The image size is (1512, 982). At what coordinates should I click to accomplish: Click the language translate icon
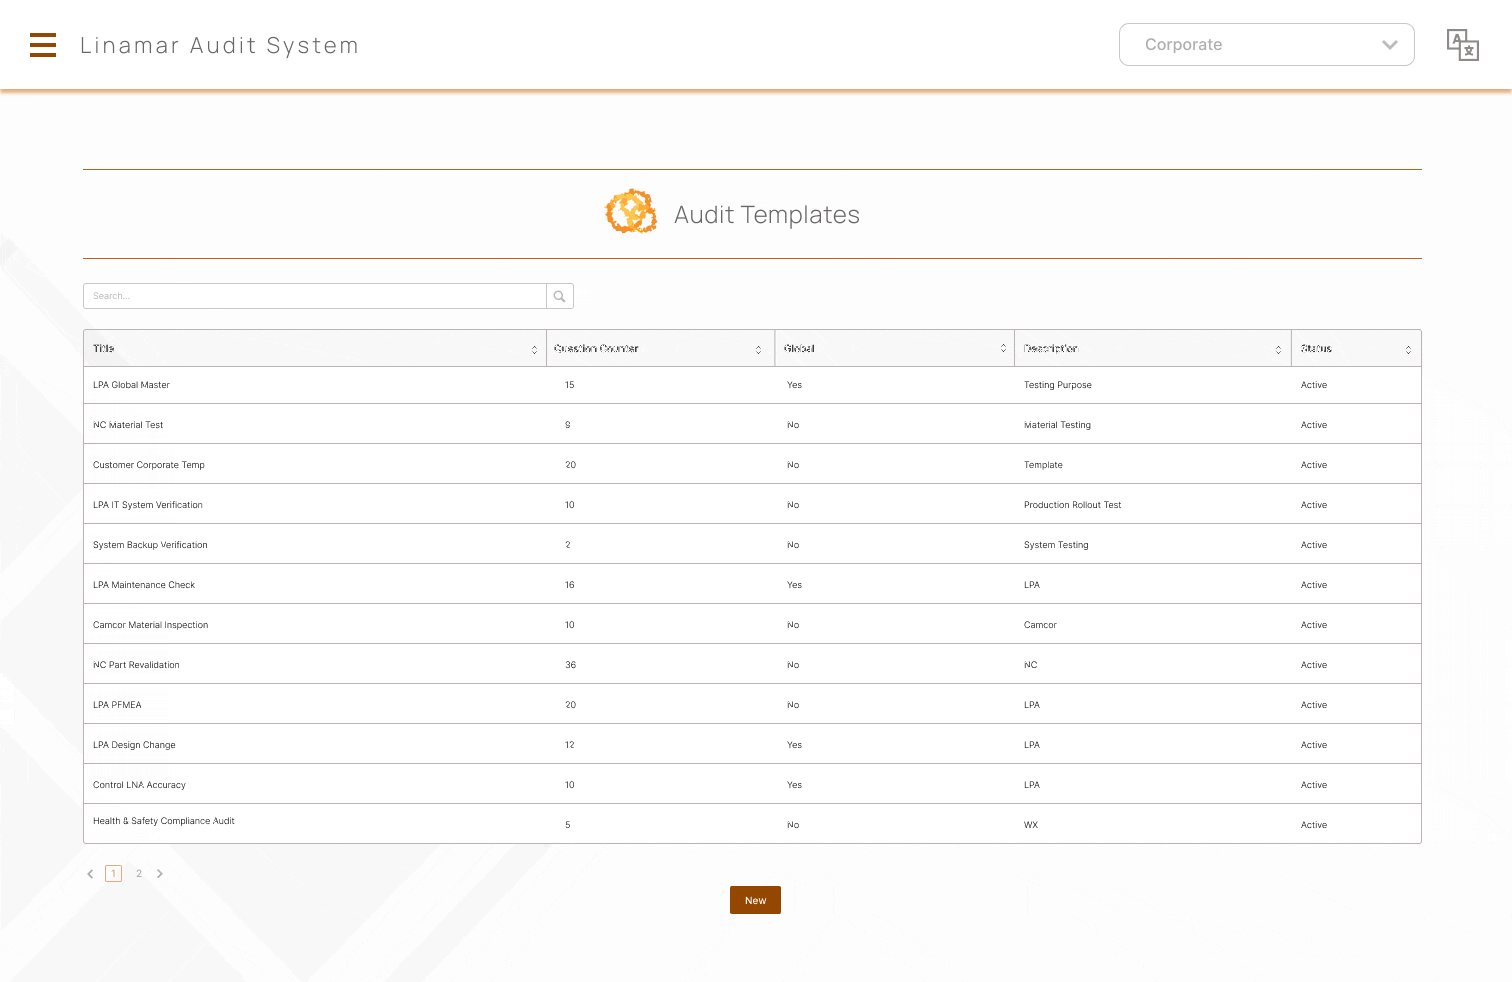[1462, 45]
